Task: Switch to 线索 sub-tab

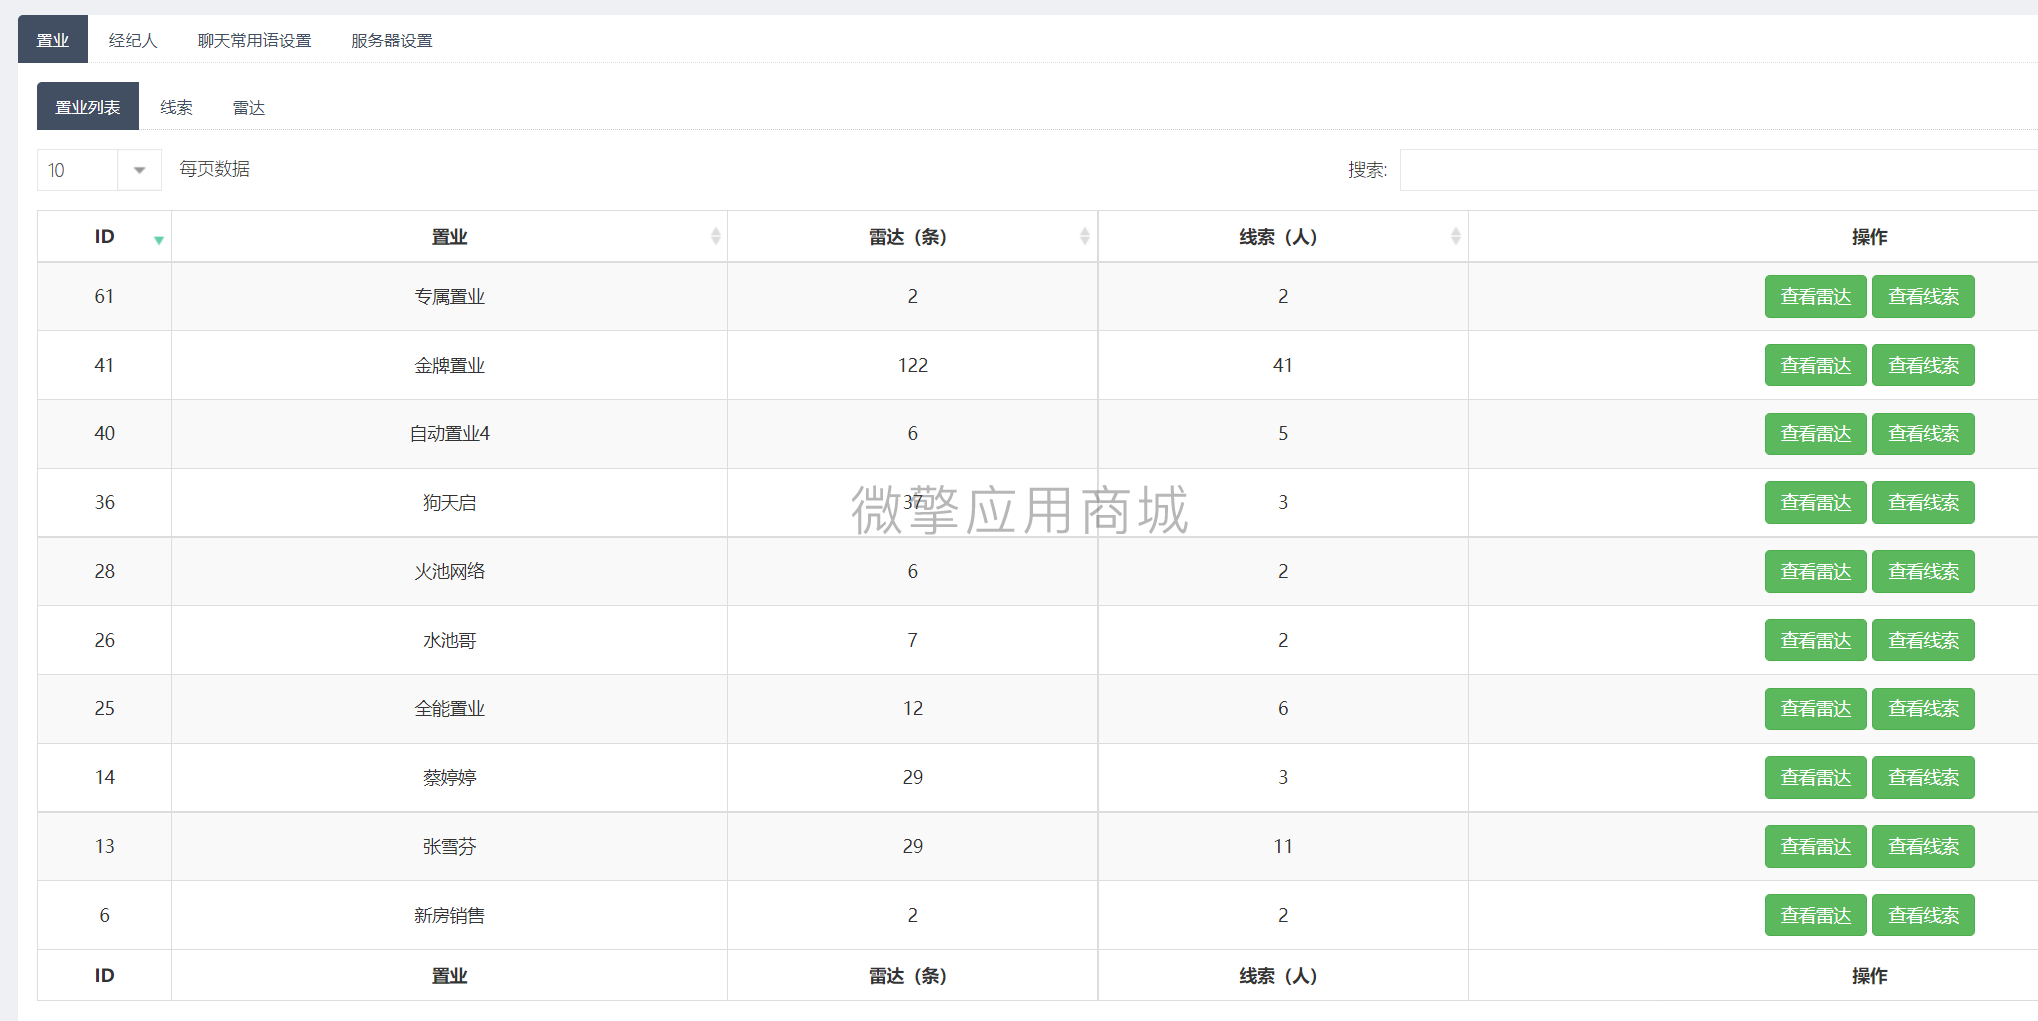Action: [x=176, y=107]
